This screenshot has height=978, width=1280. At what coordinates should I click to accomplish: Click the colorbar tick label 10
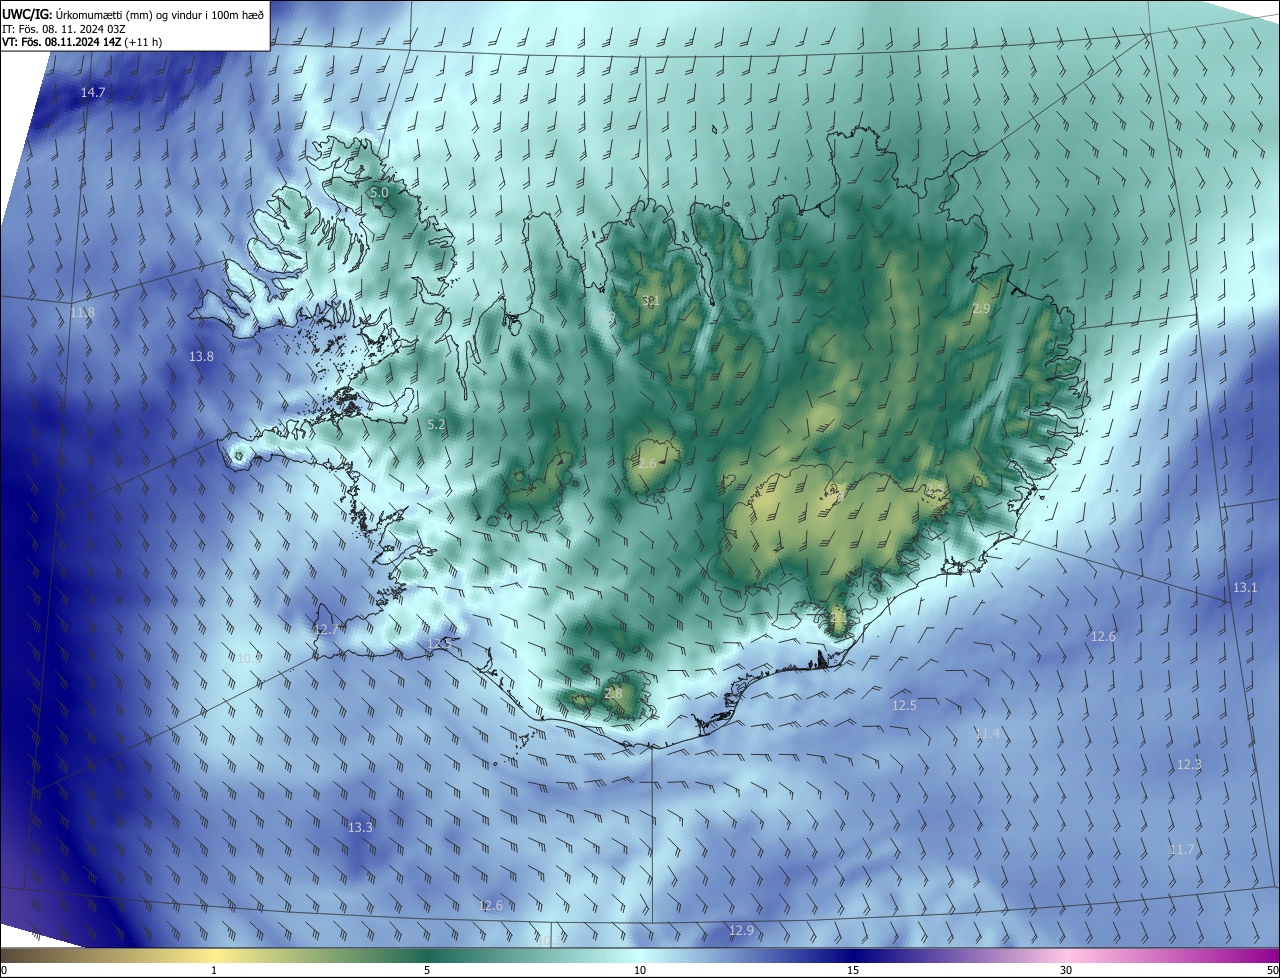(x=640, y=970)
